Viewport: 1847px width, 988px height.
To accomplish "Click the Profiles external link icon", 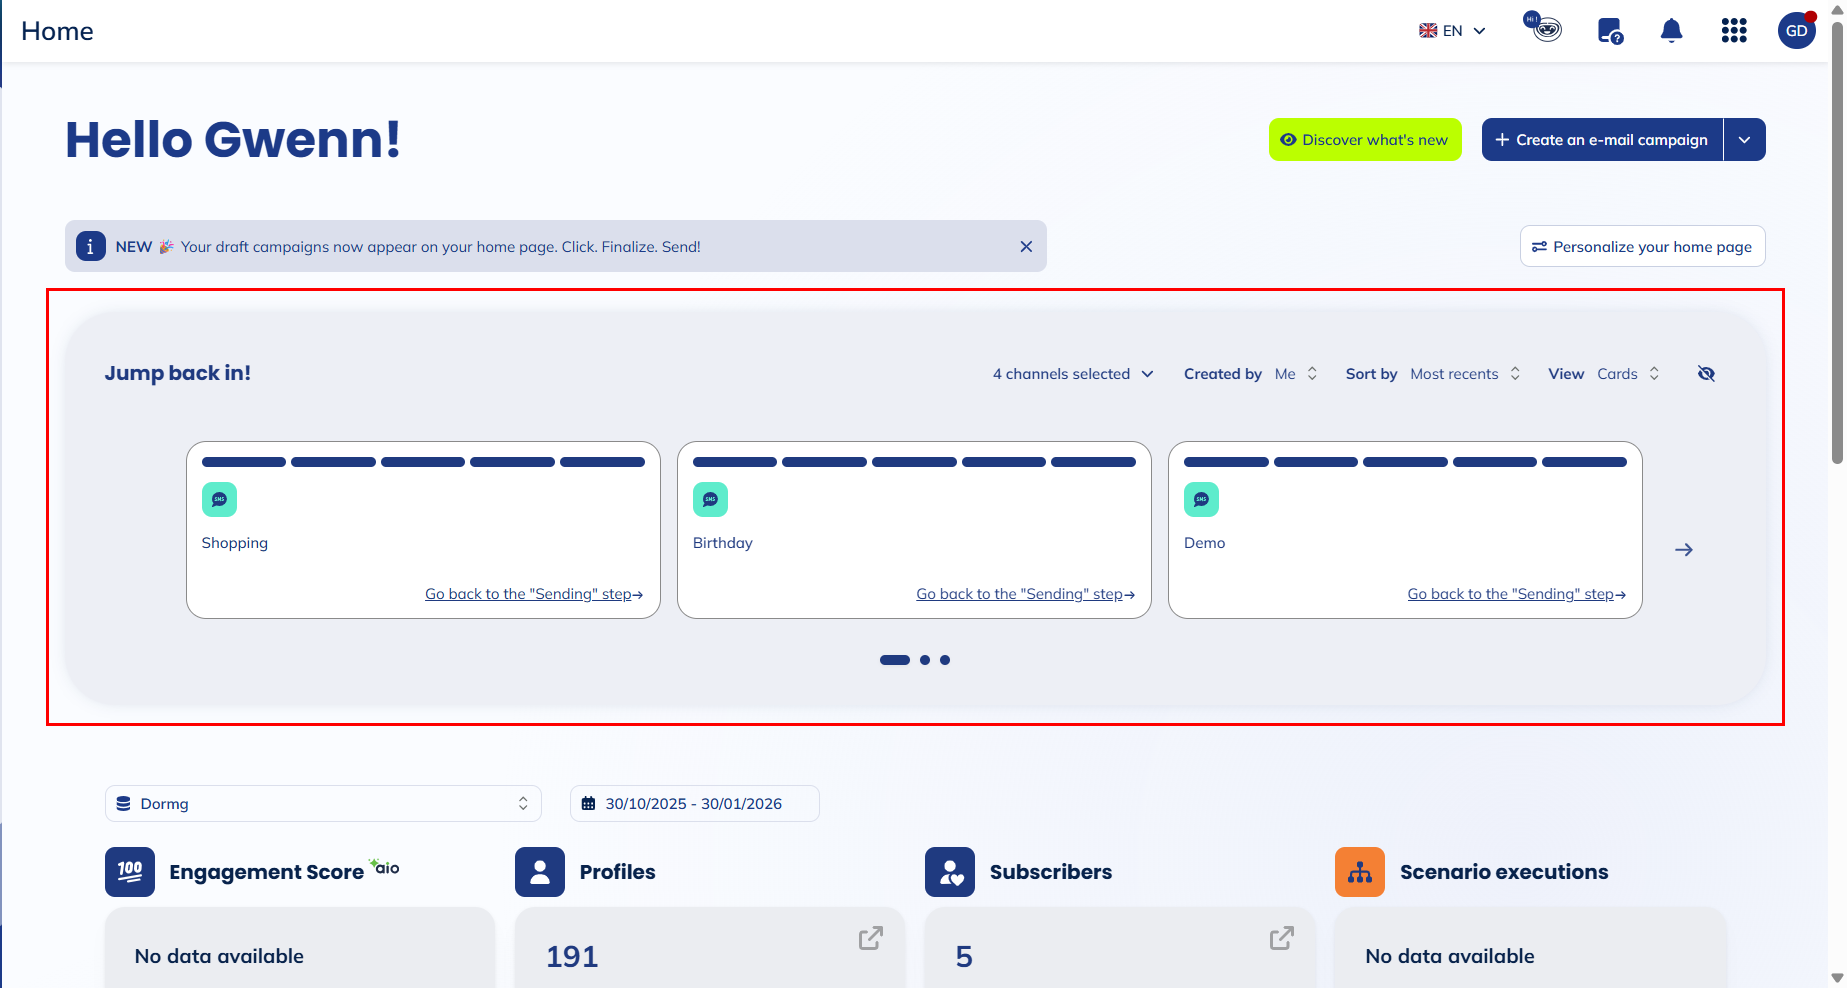I will pos(870,938).
